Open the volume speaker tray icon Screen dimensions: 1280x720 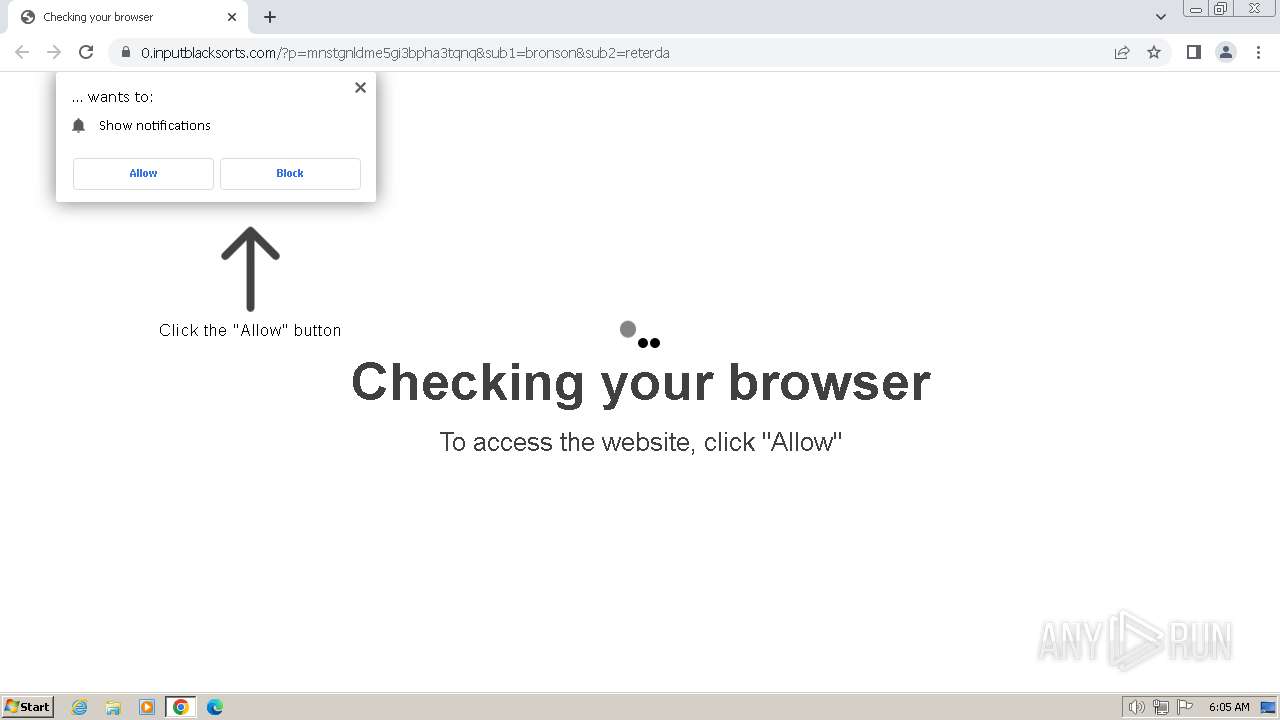[x=1136, y=707]
